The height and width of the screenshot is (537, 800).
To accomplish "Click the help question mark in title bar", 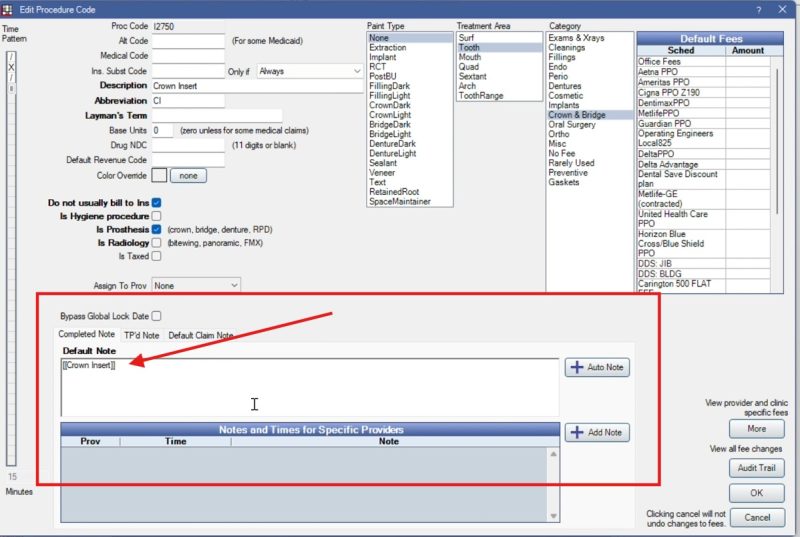I will 759,10.
